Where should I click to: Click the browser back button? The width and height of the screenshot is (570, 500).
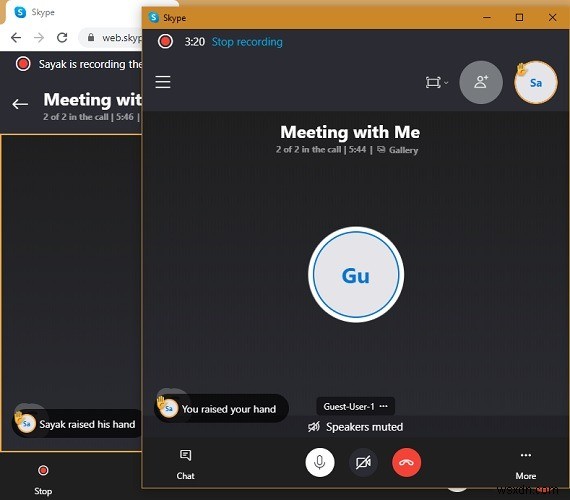(16, 37)
